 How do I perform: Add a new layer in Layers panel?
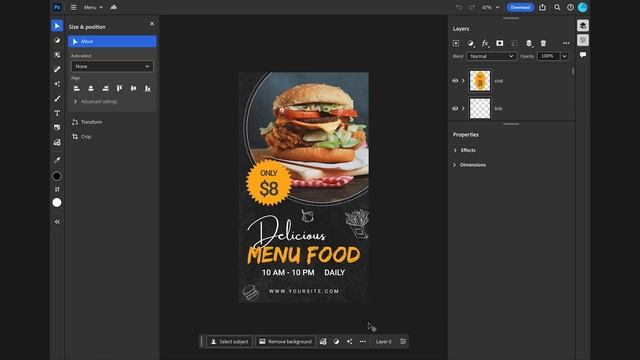tap(456, 43)
